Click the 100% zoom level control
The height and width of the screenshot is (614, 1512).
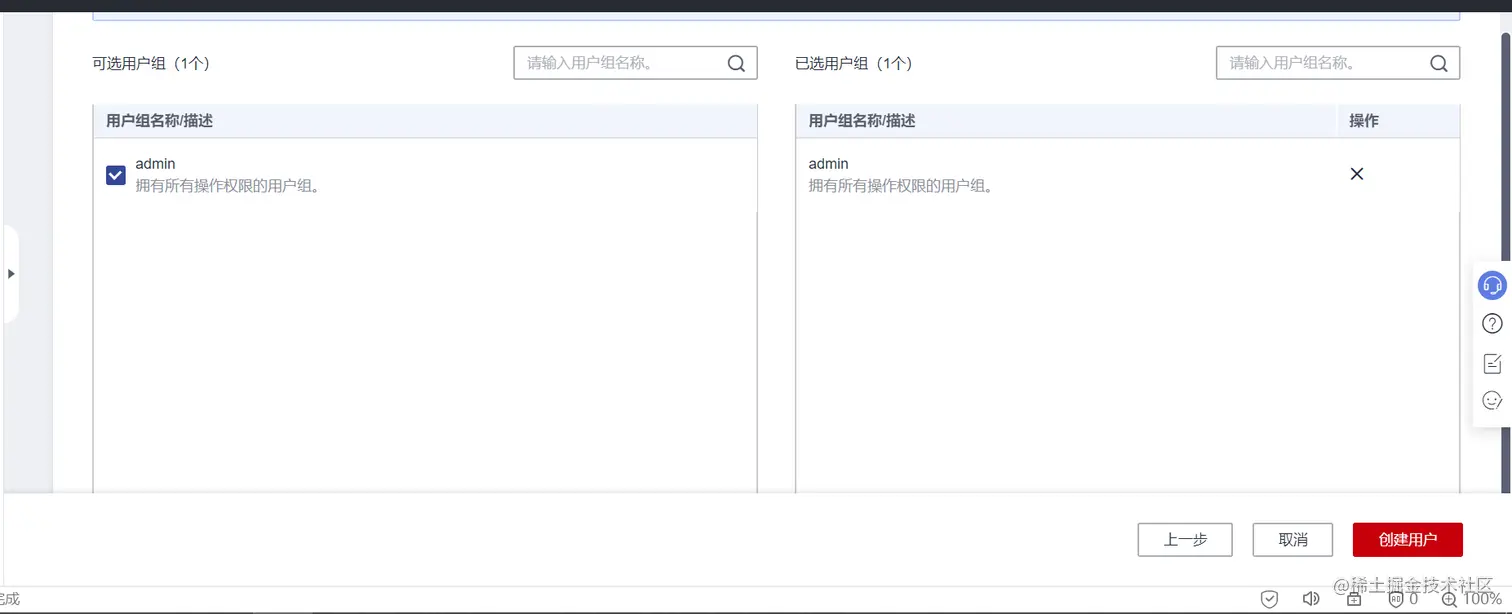click(1471, 599)
